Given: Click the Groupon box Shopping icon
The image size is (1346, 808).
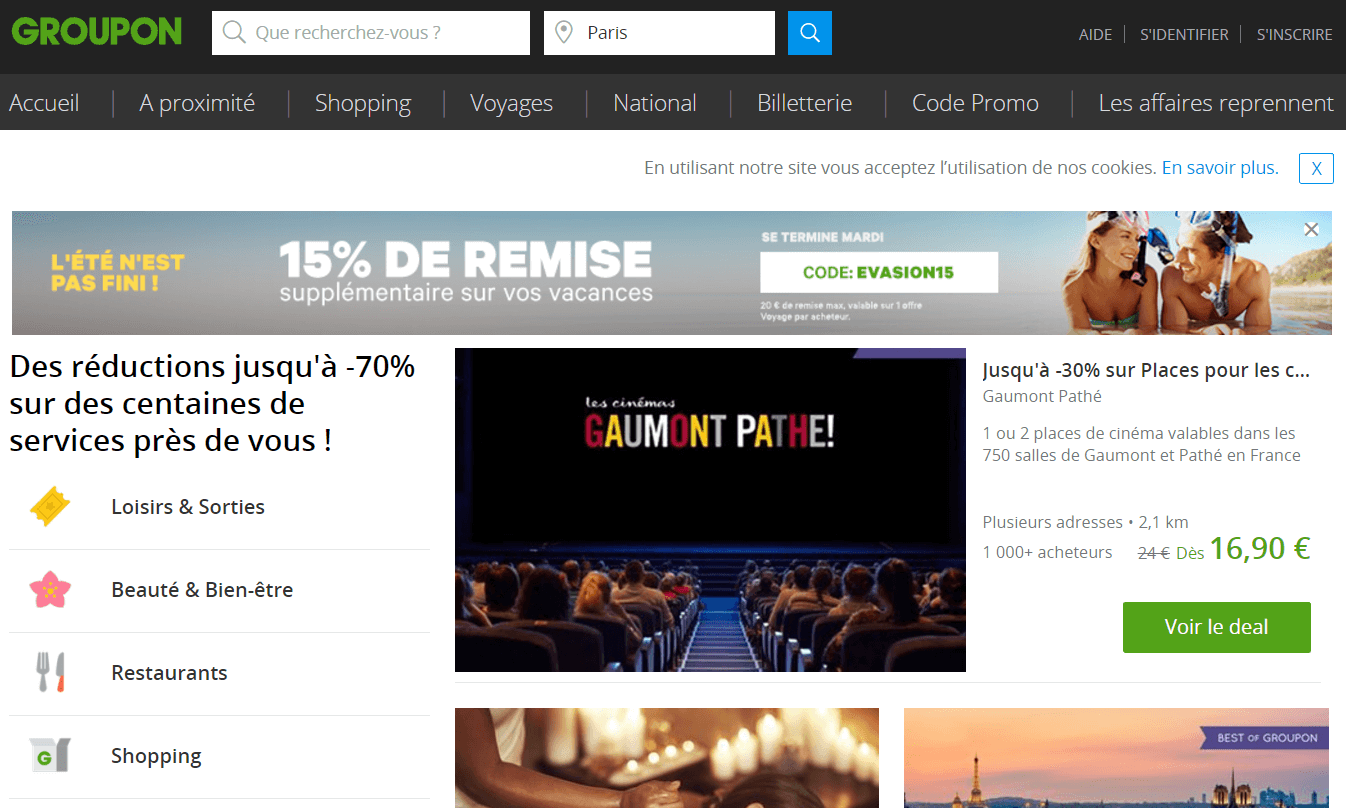Looking at the screenshot, I should click(x=50, y=756).
